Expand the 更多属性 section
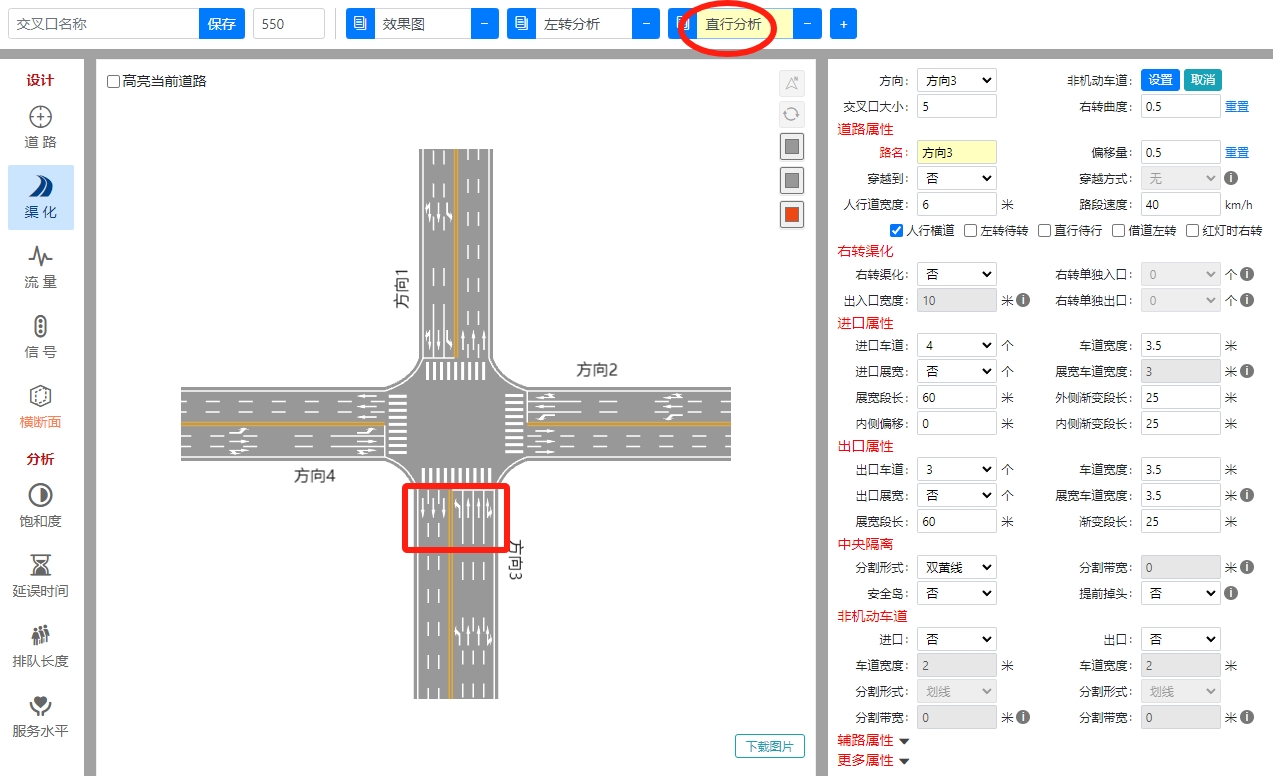1273x776 pixels. (x=873, y=761)
